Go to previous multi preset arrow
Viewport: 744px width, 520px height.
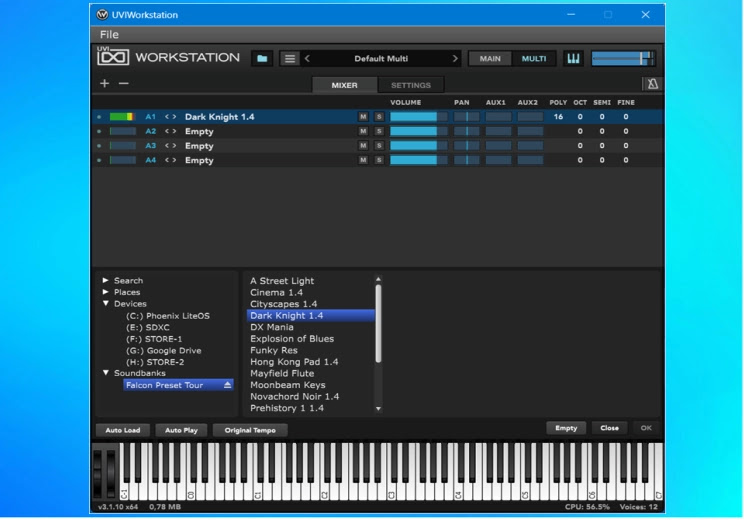coord(307,58)
